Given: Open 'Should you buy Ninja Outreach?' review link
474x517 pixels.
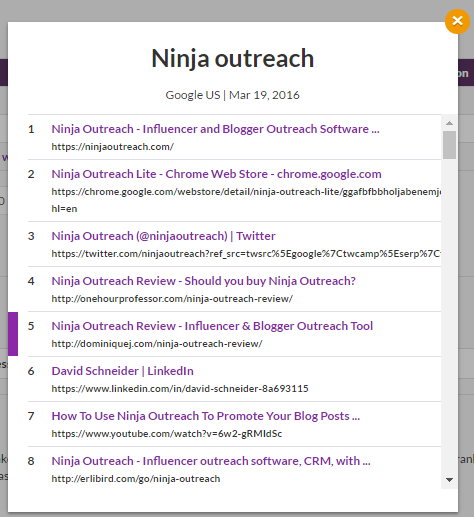Looking at the screenshot, I should [x=203, y=281].
